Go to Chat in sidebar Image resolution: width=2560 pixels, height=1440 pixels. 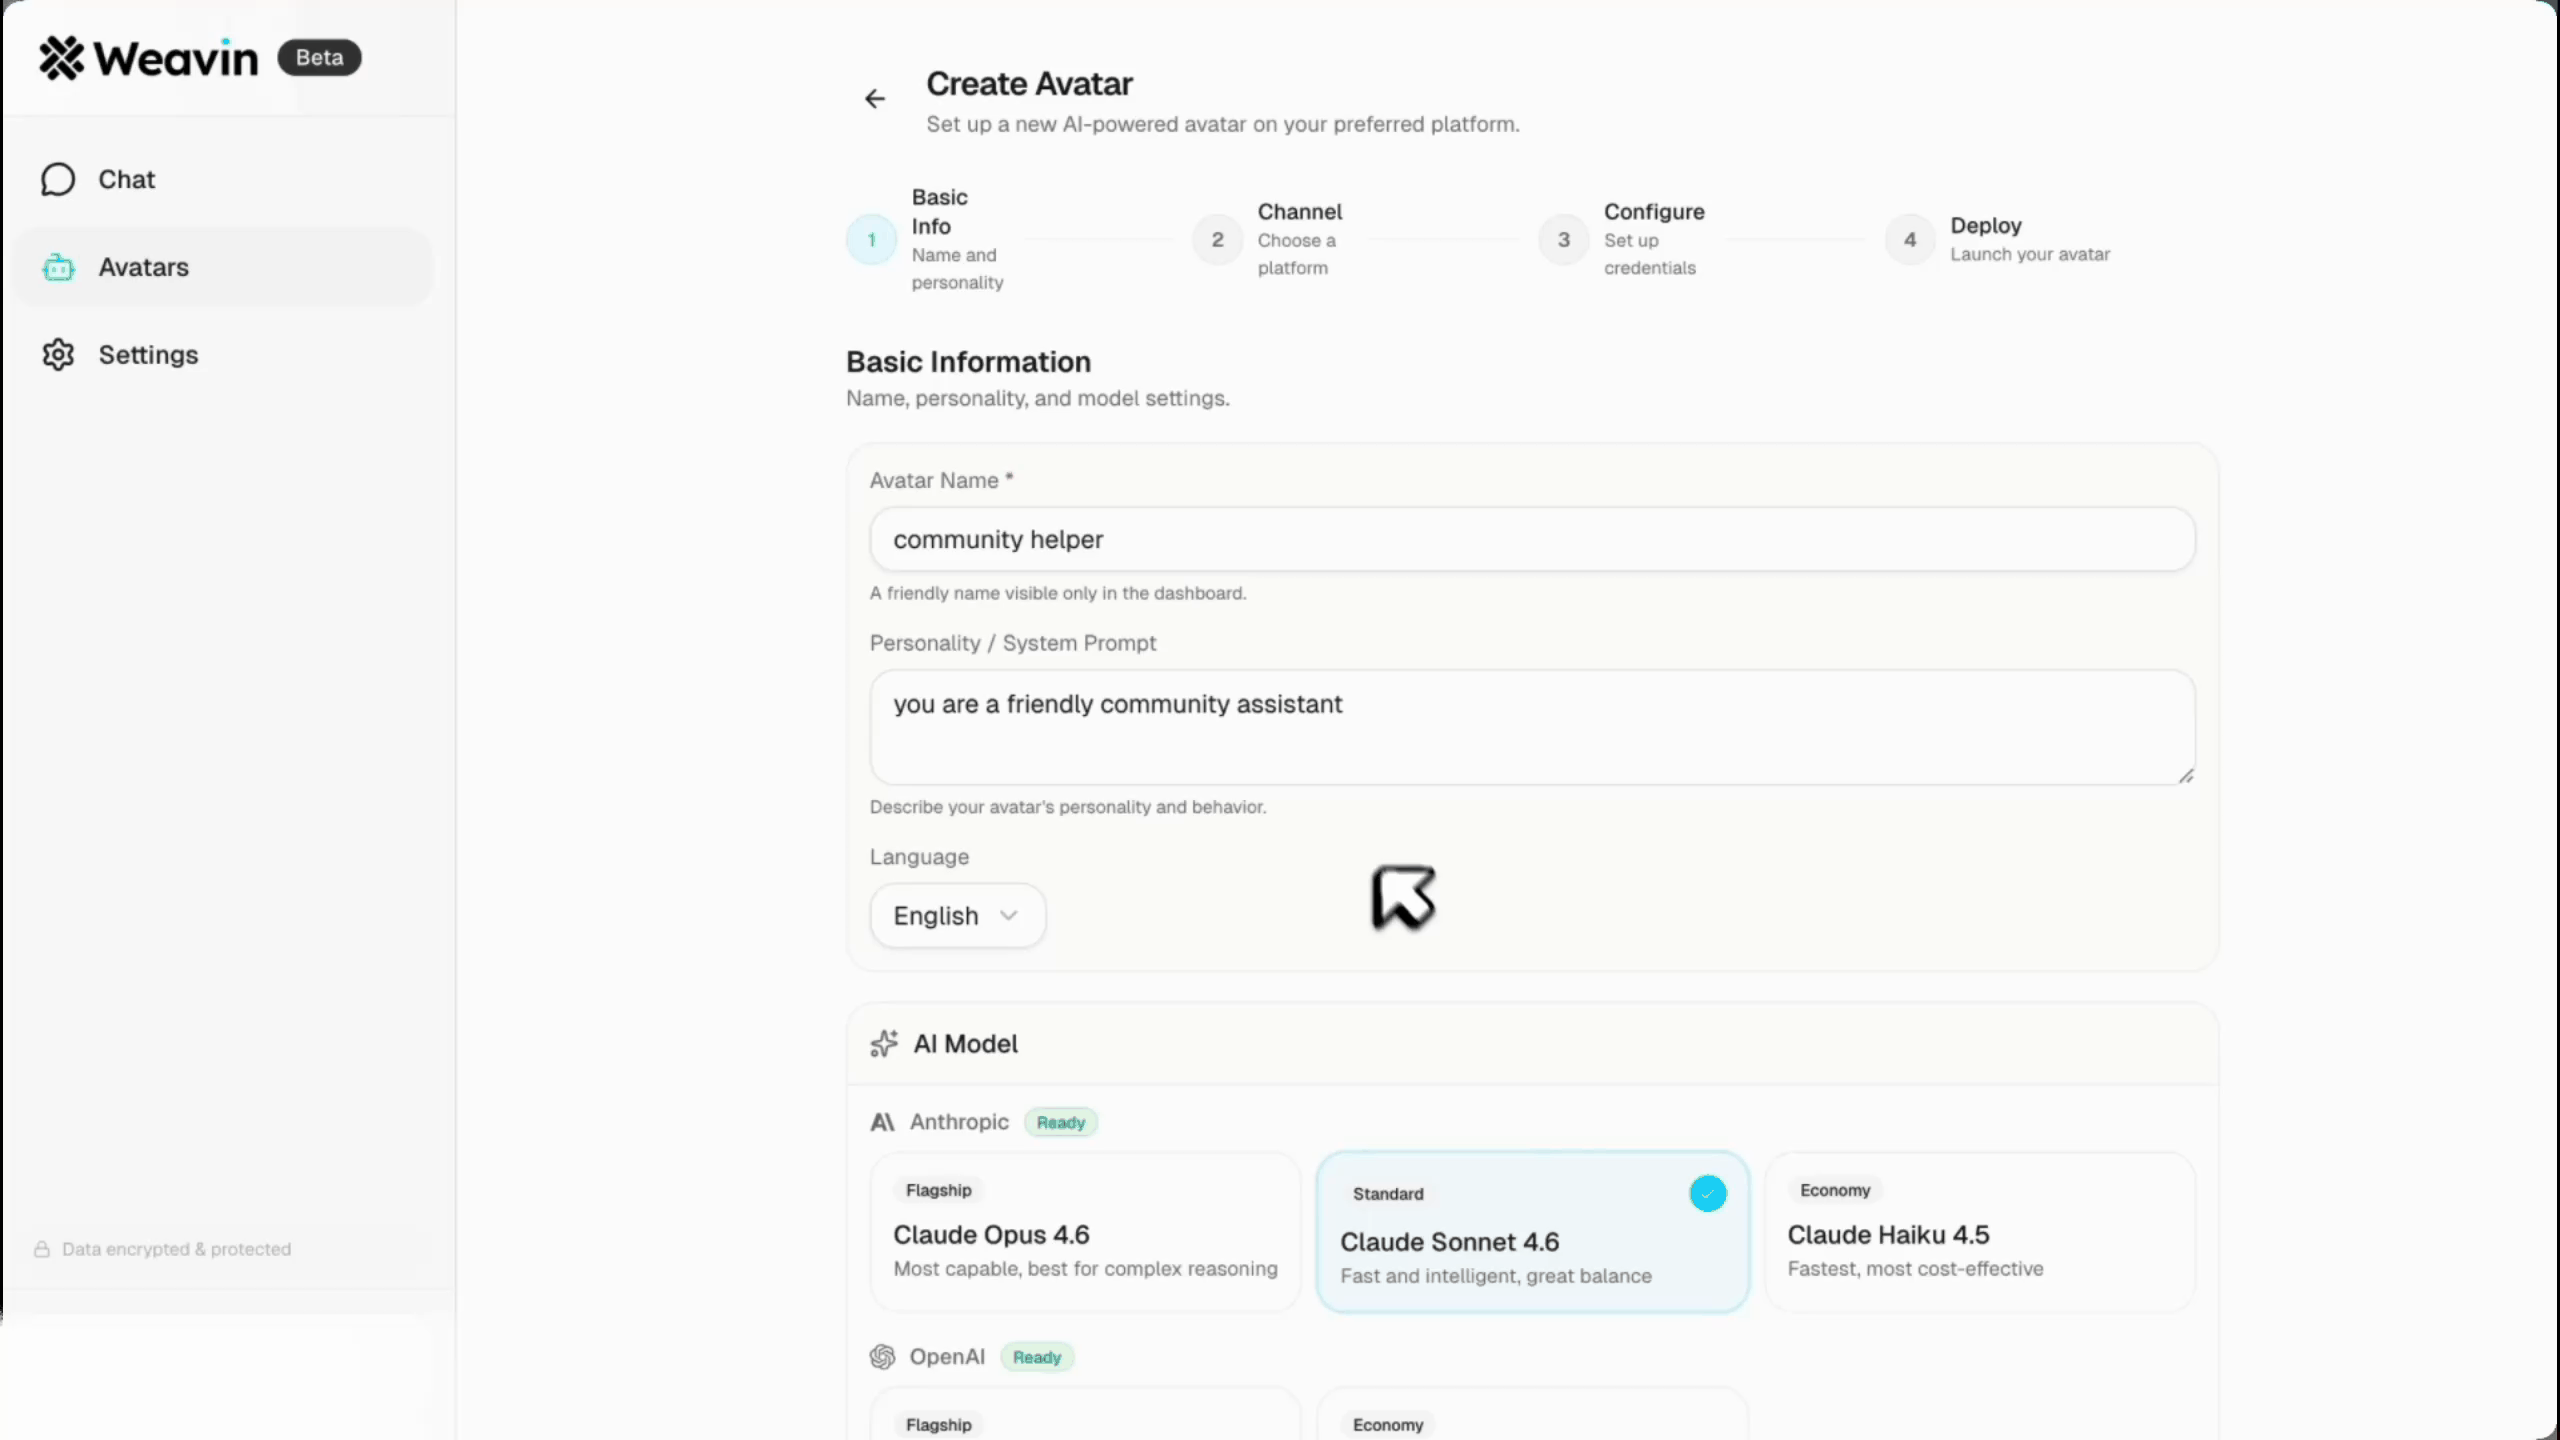[222, 180]
